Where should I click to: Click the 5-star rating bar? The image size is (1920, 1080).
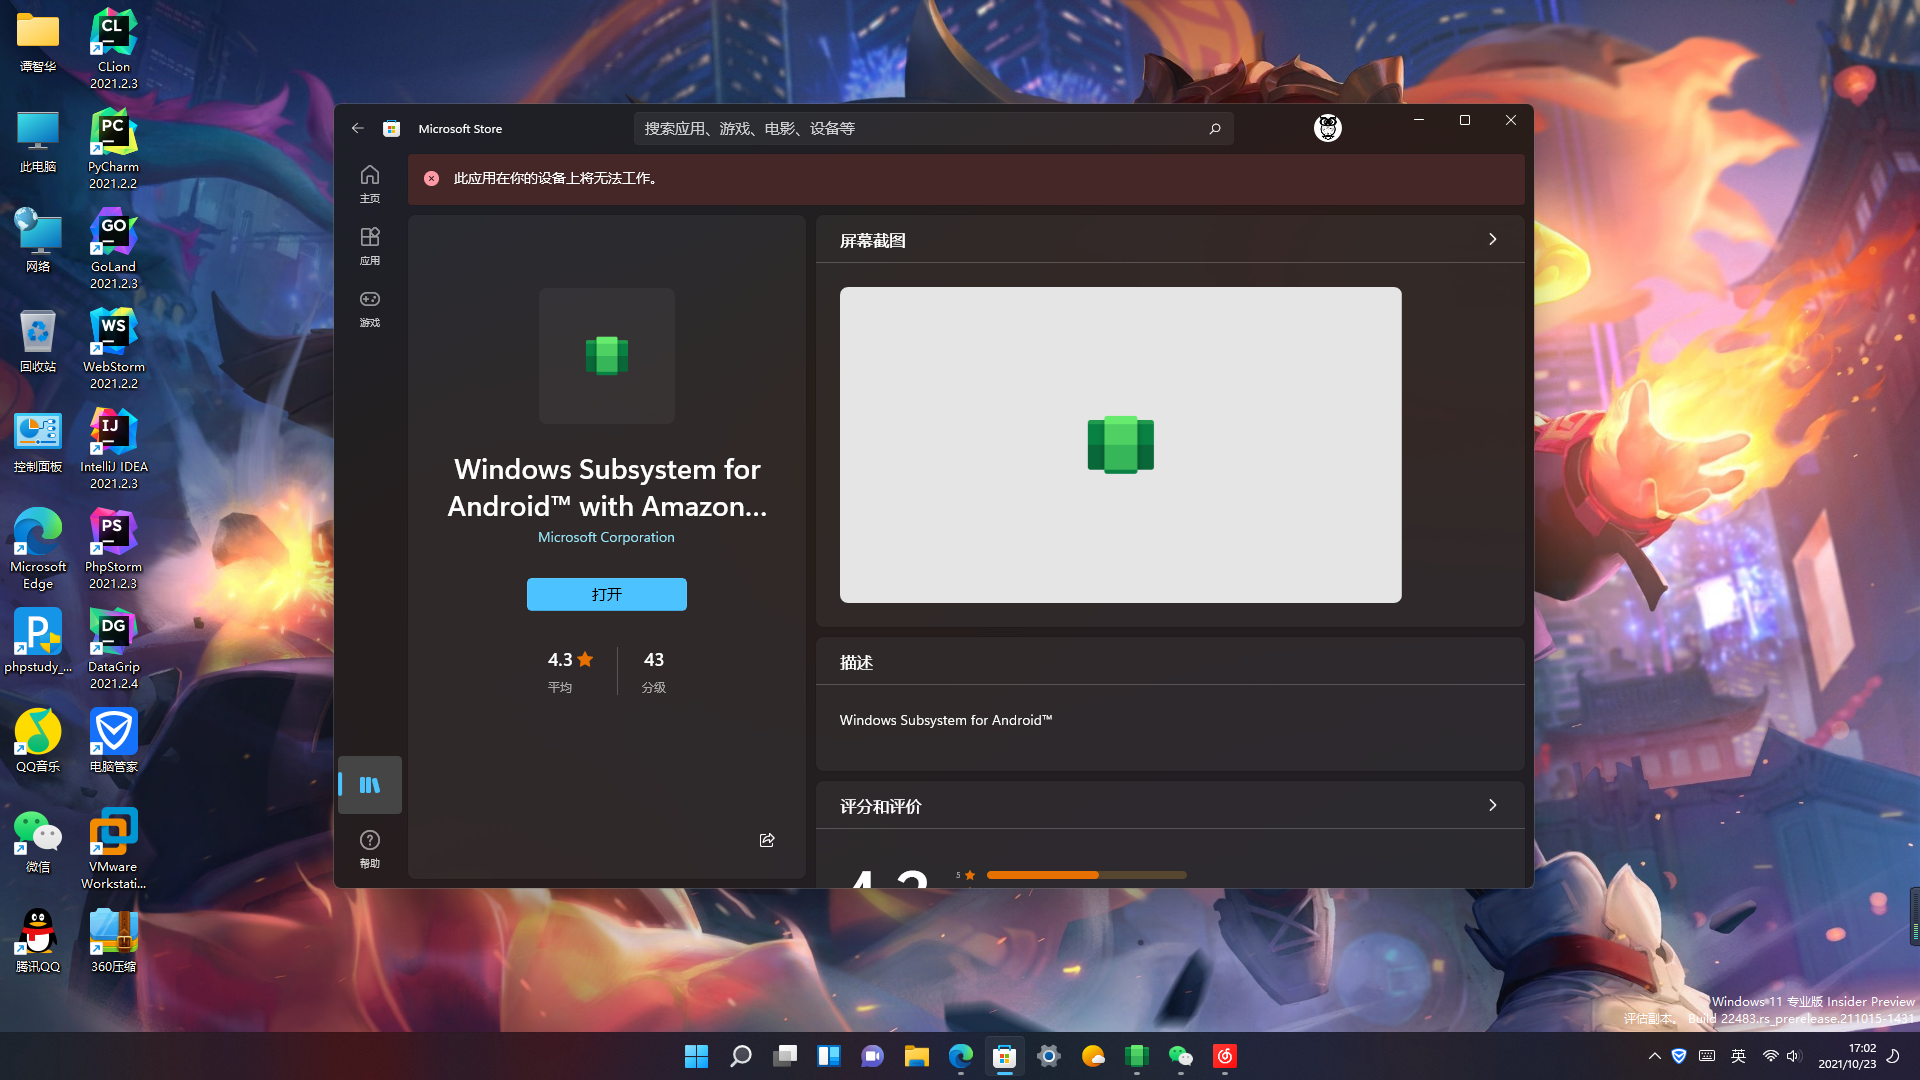1086,875
